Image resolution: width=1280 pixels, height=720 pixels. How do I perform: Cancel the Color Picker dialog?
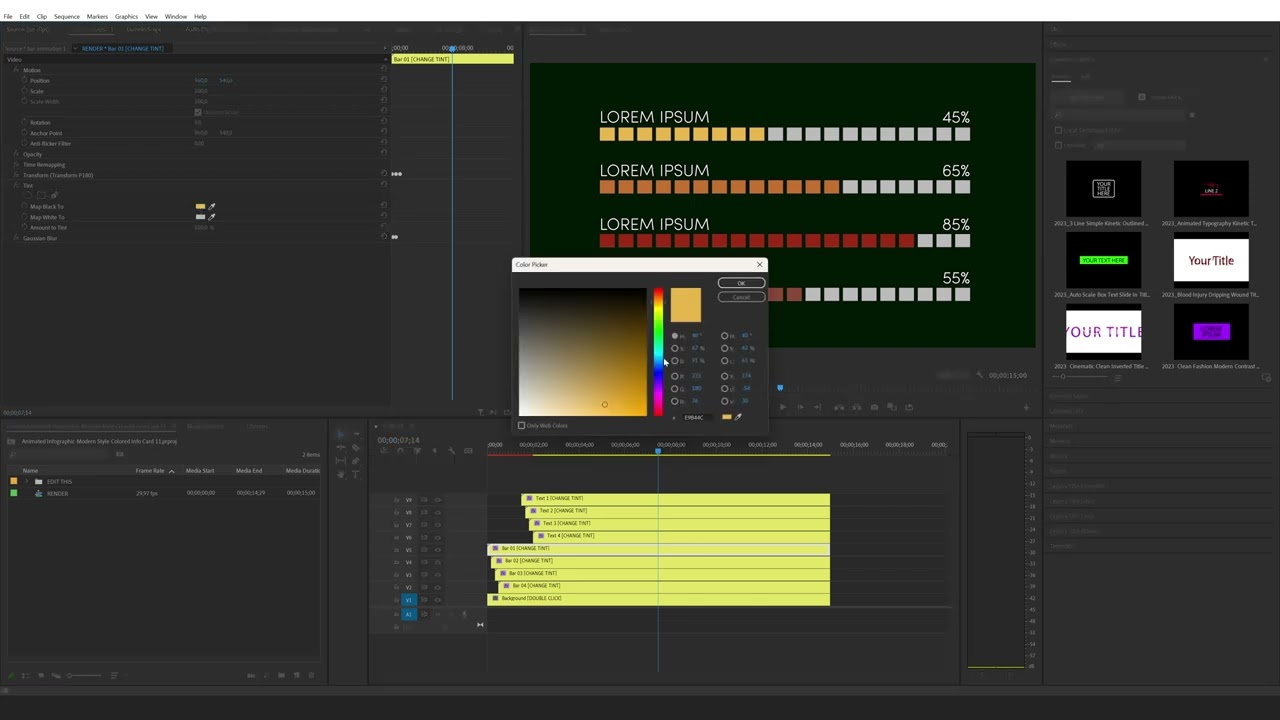741,297
